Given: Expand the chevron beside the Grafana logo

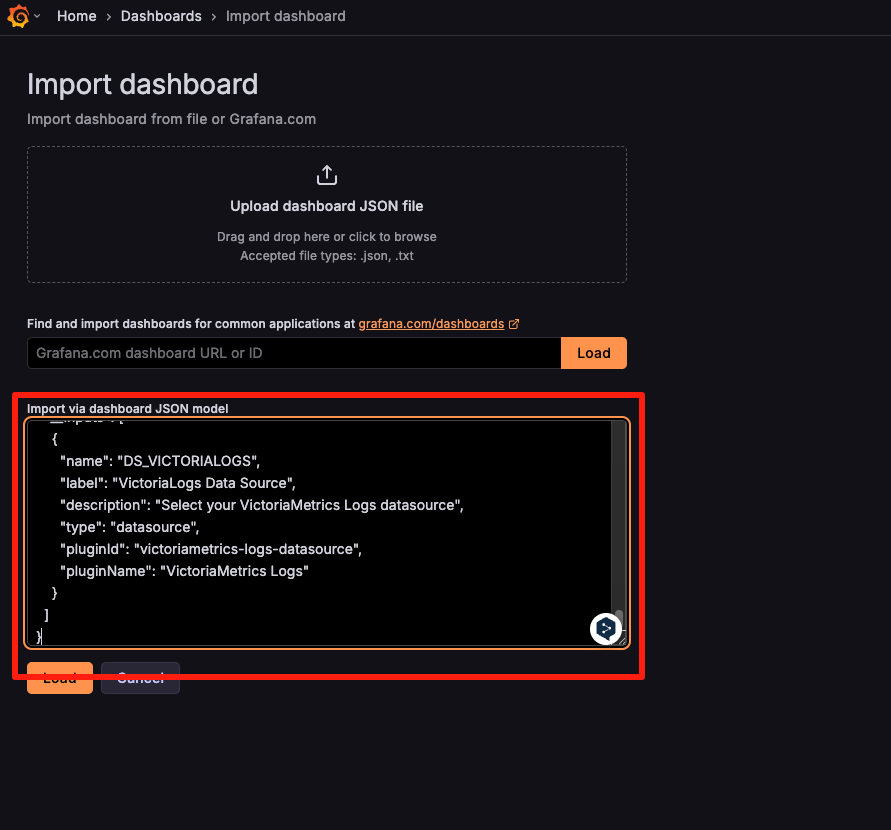Looking at the screenshot, I should 35,17.
